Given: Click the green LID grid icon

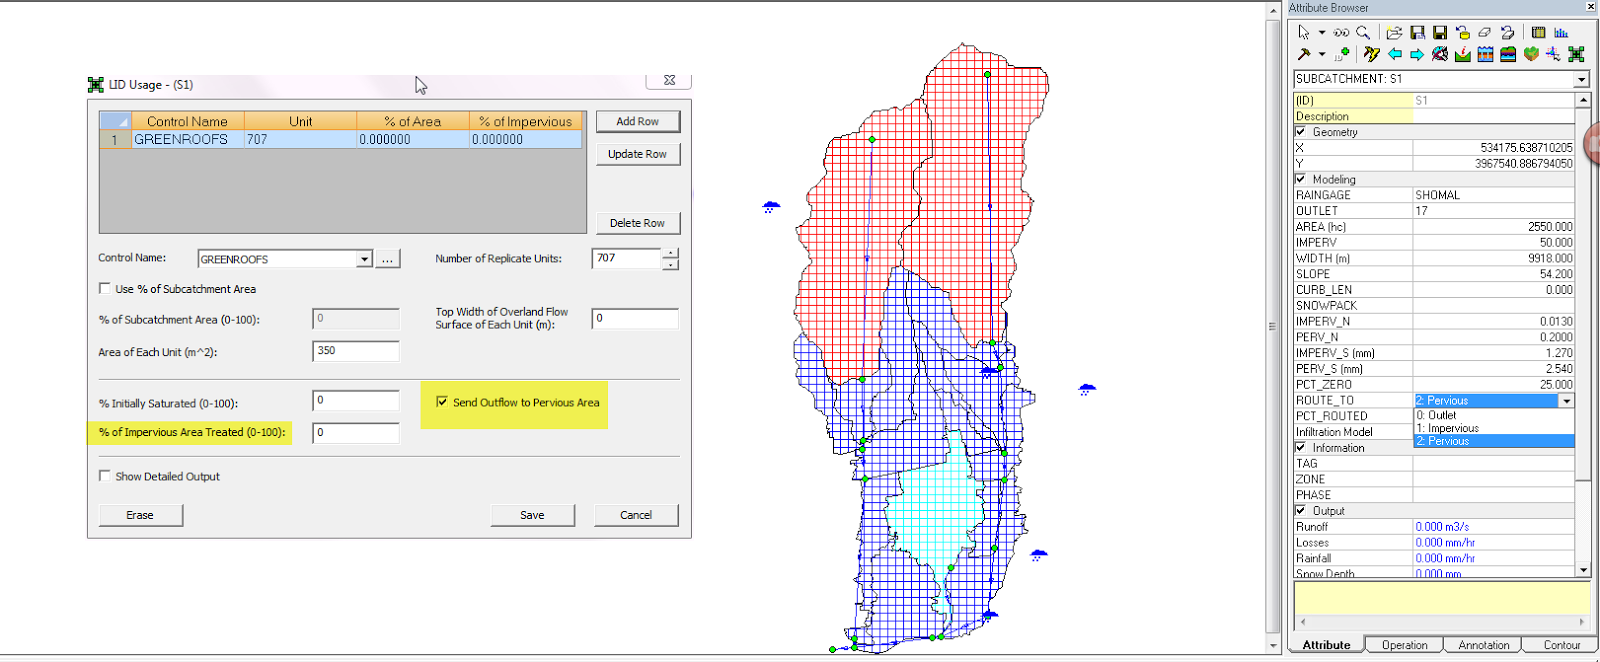Looking at the screenshot, I should pos(1576,54).
